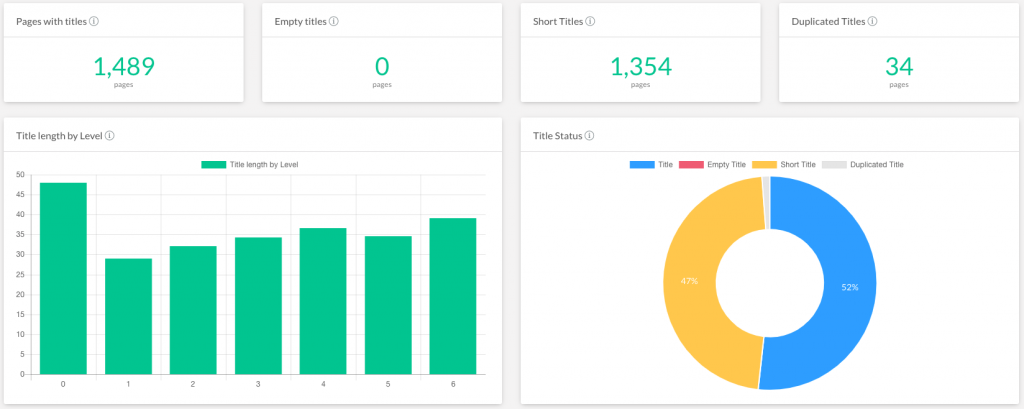This screenshot has height=409, width=1024.
Task: Click the blue 52% donut segment
Action: click(850, 287)
